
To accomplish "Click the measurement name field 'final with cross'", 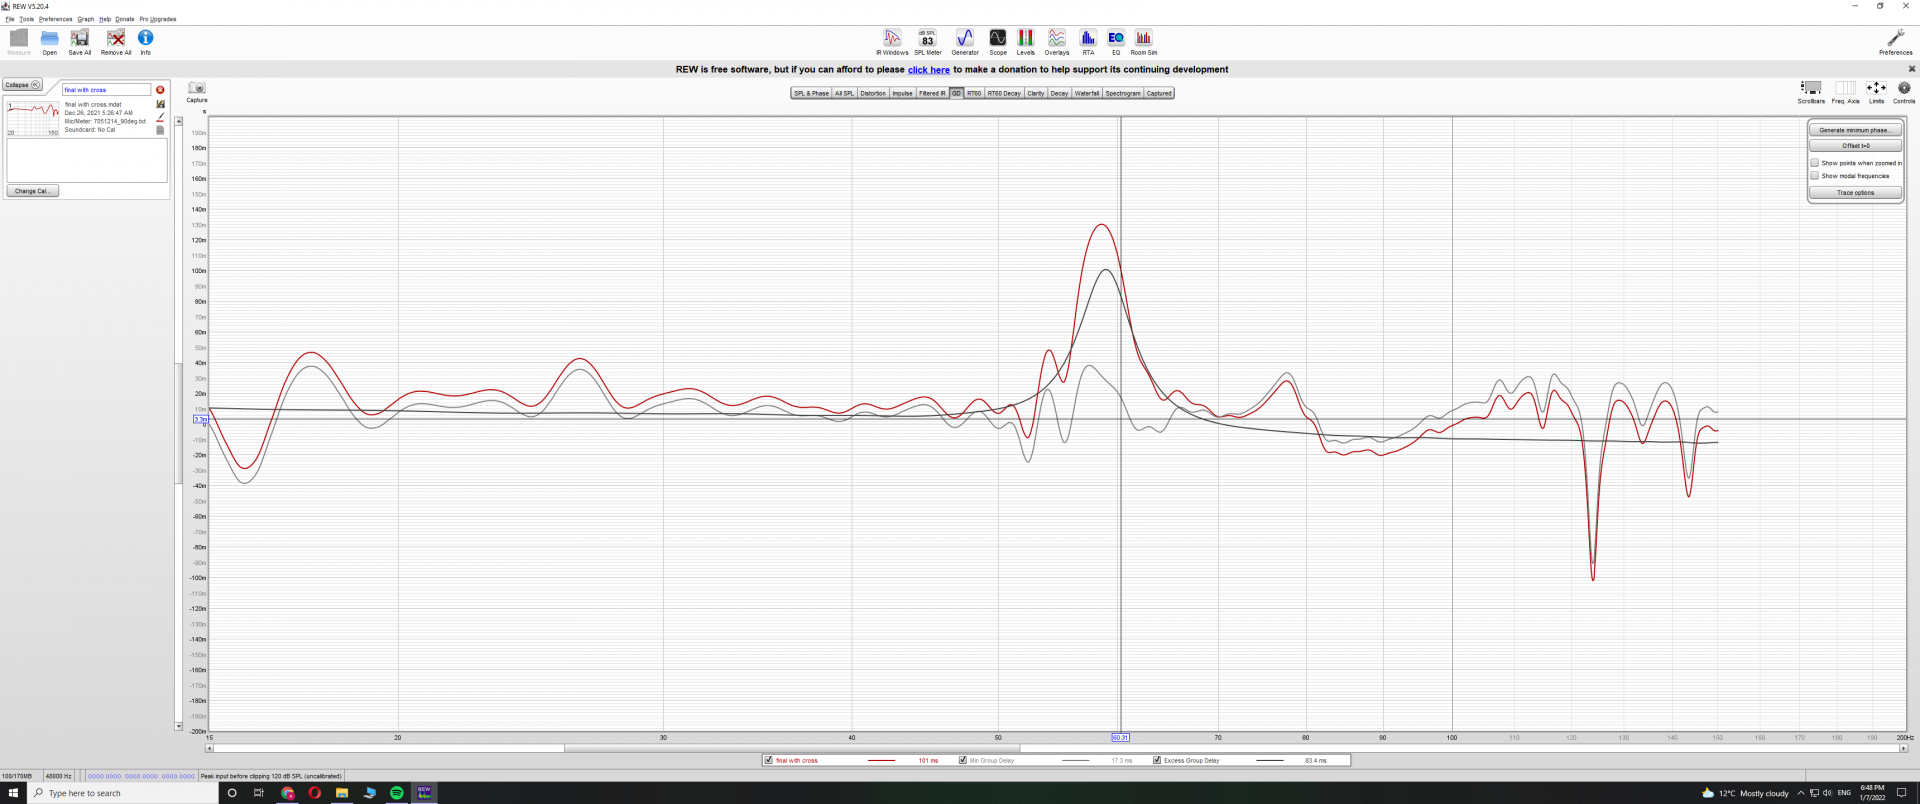I will tap(106, 90).
